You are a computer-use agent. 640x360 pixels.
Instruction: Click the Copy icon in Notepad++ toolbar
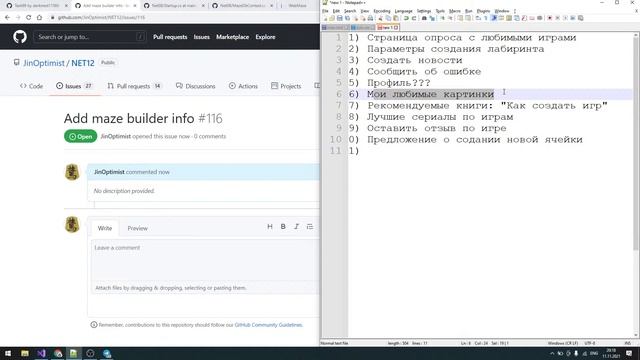388,18
